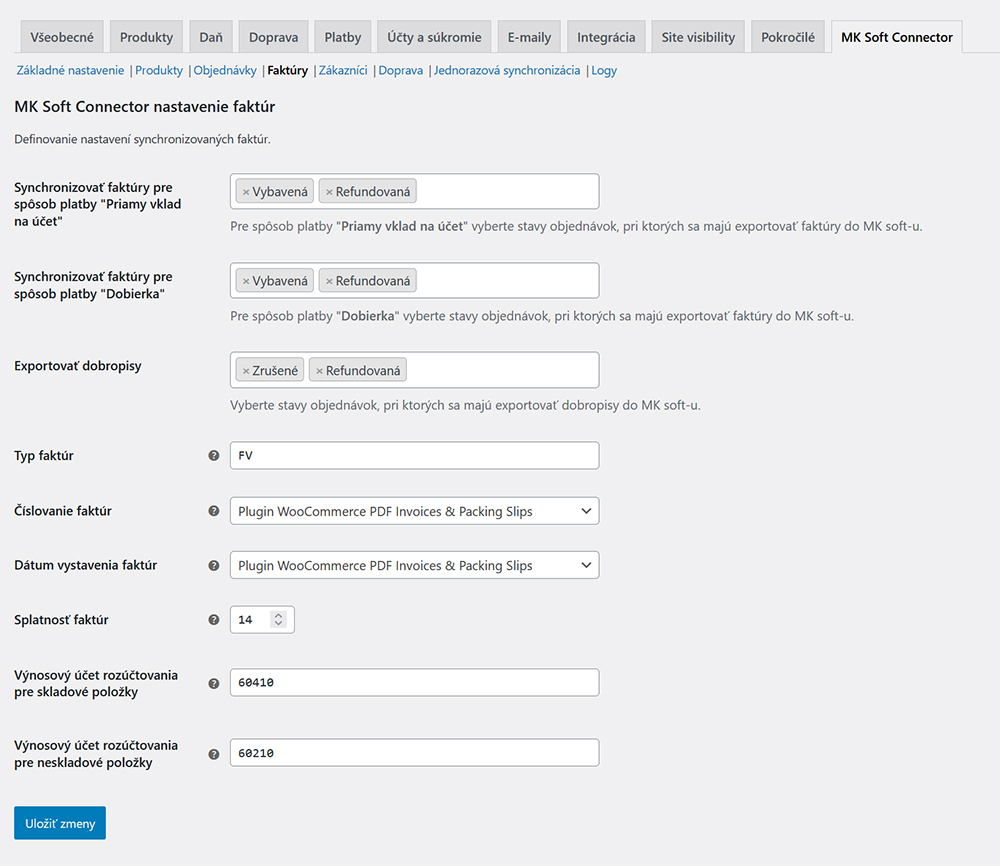Switch to the Doprava settings tab
This screenshot has width=1000, height=866.
pos(274,38)
